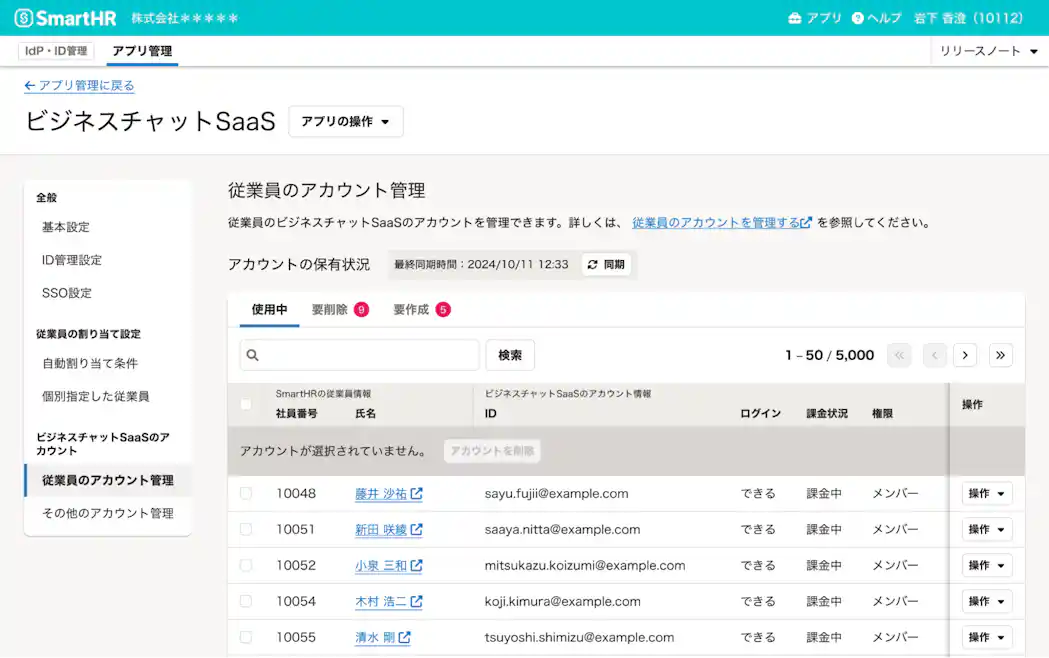Open the 操作 dropdown for 木村 浩二
This screenshot has width=1049, height=658.
(986, 601)
